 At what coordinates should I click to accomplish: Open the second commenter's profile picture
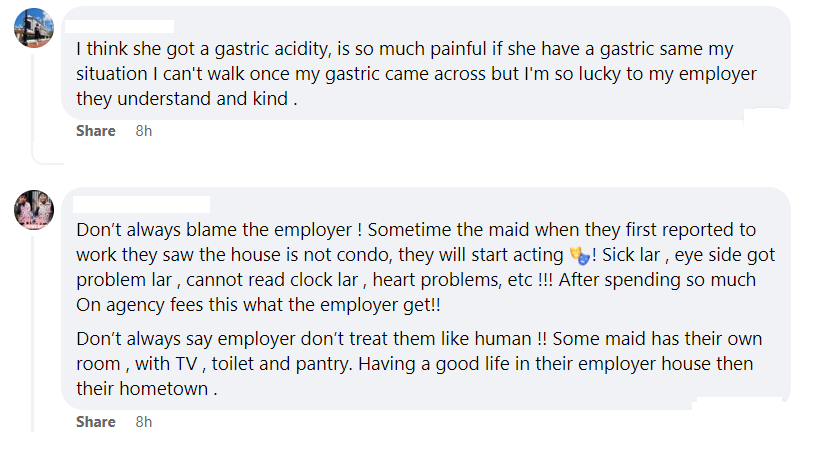pos(33,208)
